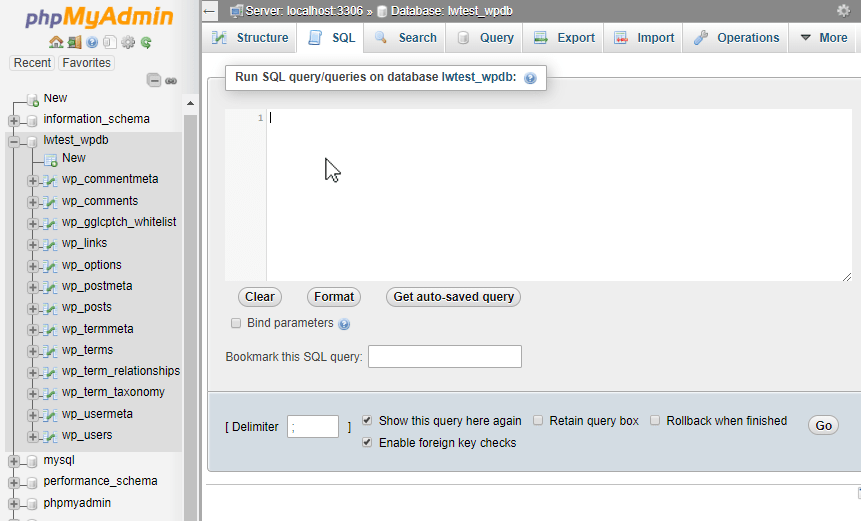Switch to the Query tab

[484, 38]
